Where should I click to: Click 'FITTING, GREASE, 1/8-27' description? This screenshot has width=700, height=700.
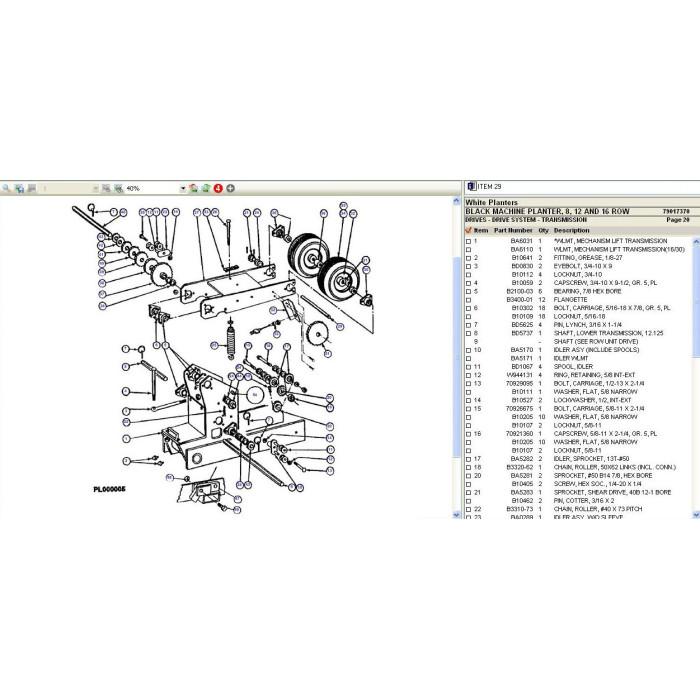click(588, 258)
